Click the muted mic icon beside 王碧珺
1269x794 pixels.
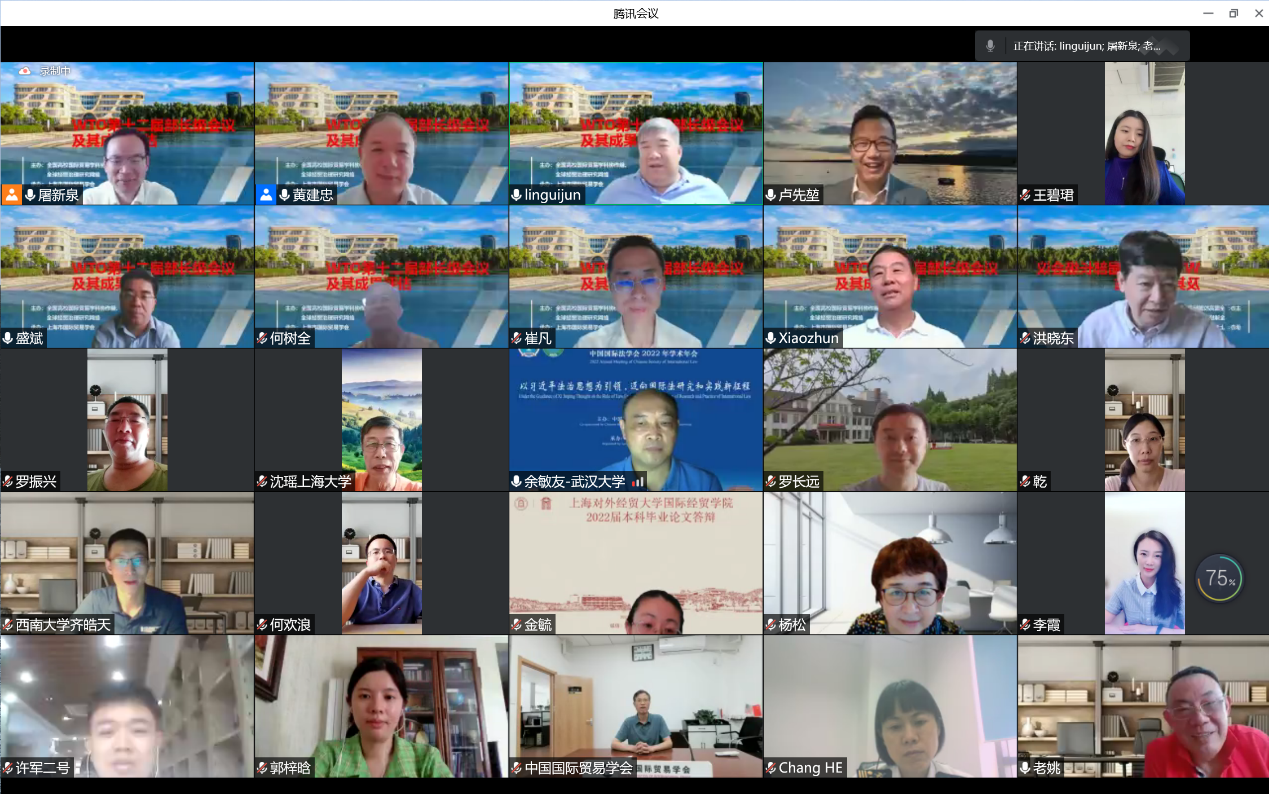click(x=1026, y=195)
